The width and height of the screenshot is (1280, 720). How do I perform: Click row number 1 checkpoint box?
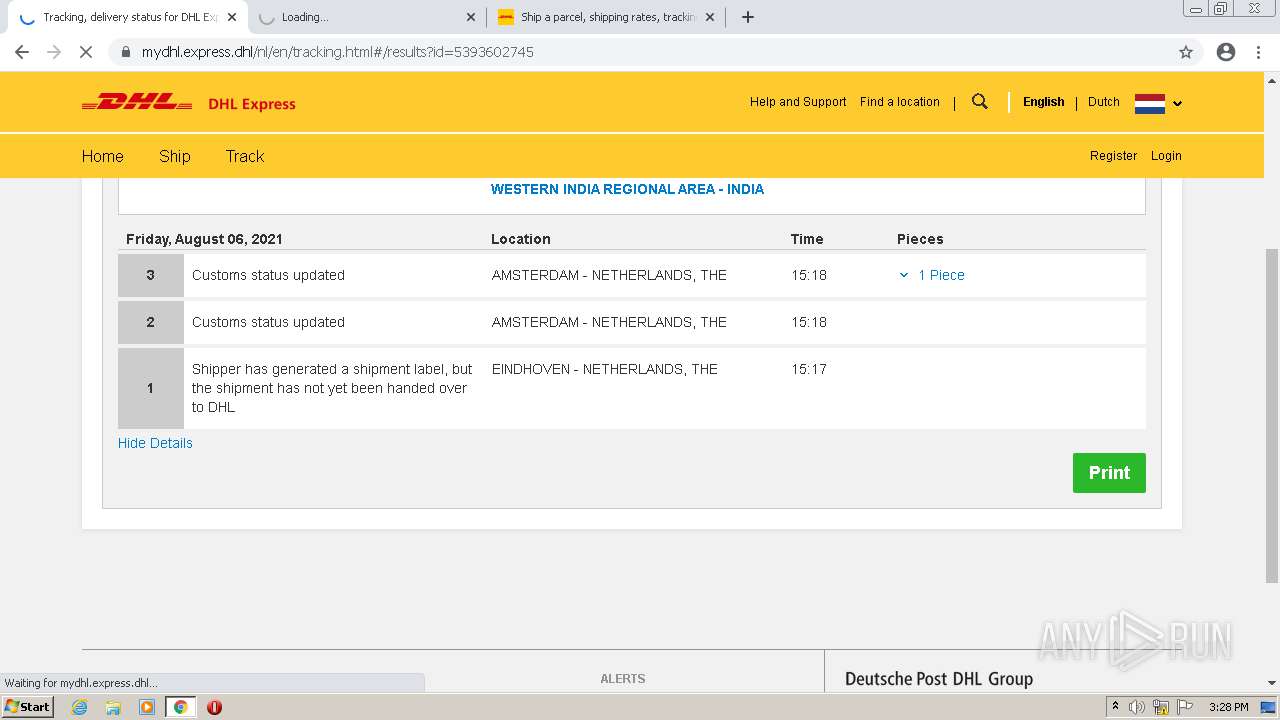(151, 388)
